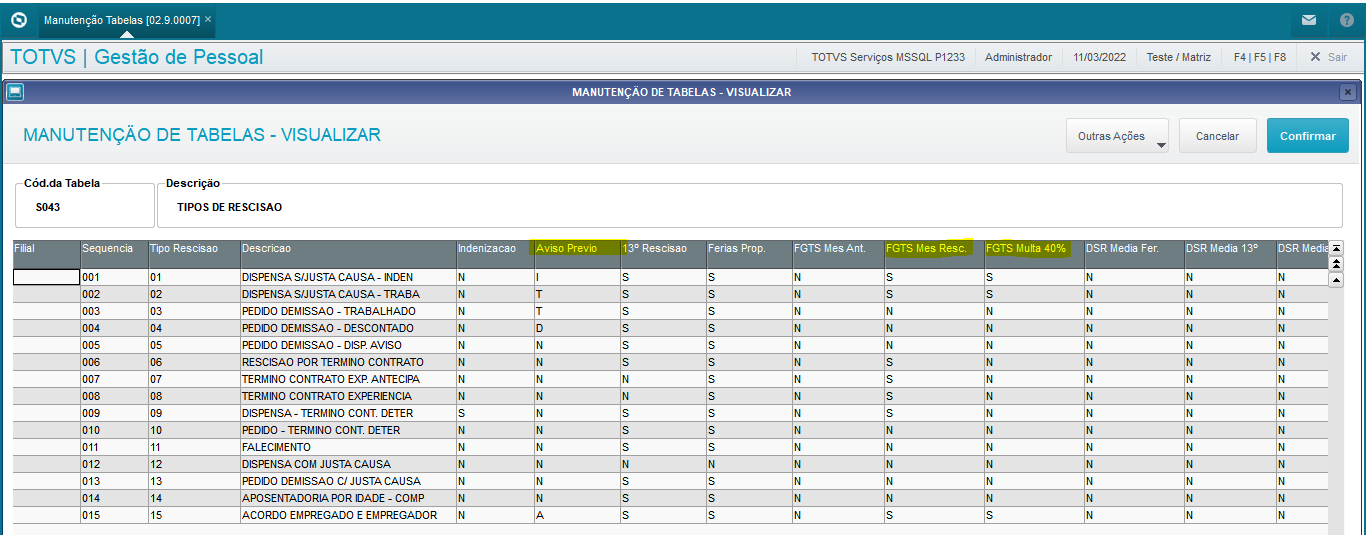1366x535 pixels.
Task: Click Aviso Previo value I in row 001
Action: (576, 277)
